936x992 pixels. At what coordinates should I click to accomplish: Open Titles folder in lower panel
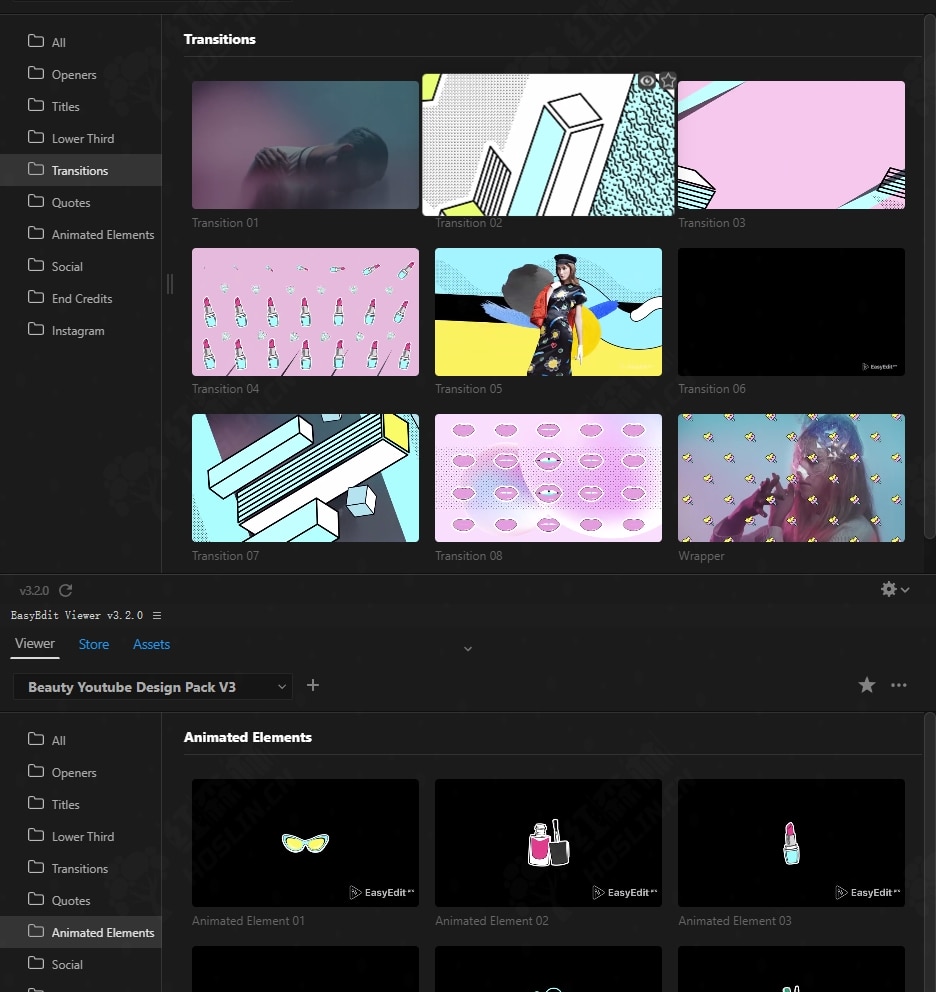pos(81,804)
